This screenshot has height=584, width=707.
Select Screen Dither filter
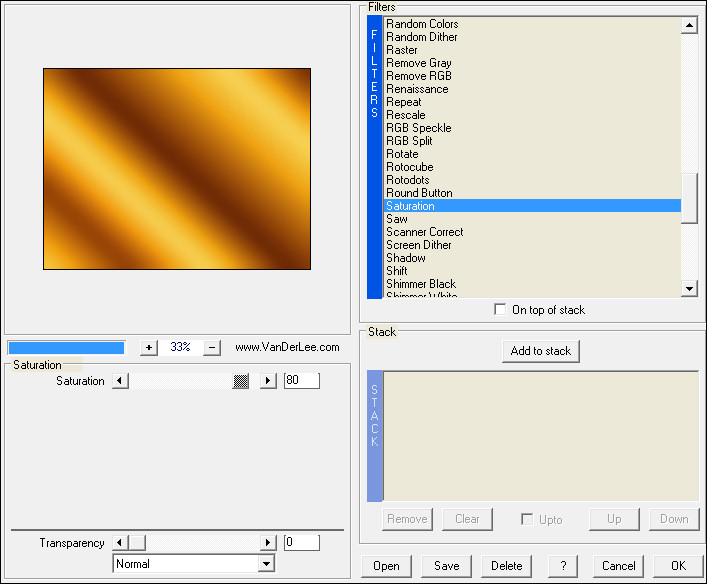coord(533,245)
